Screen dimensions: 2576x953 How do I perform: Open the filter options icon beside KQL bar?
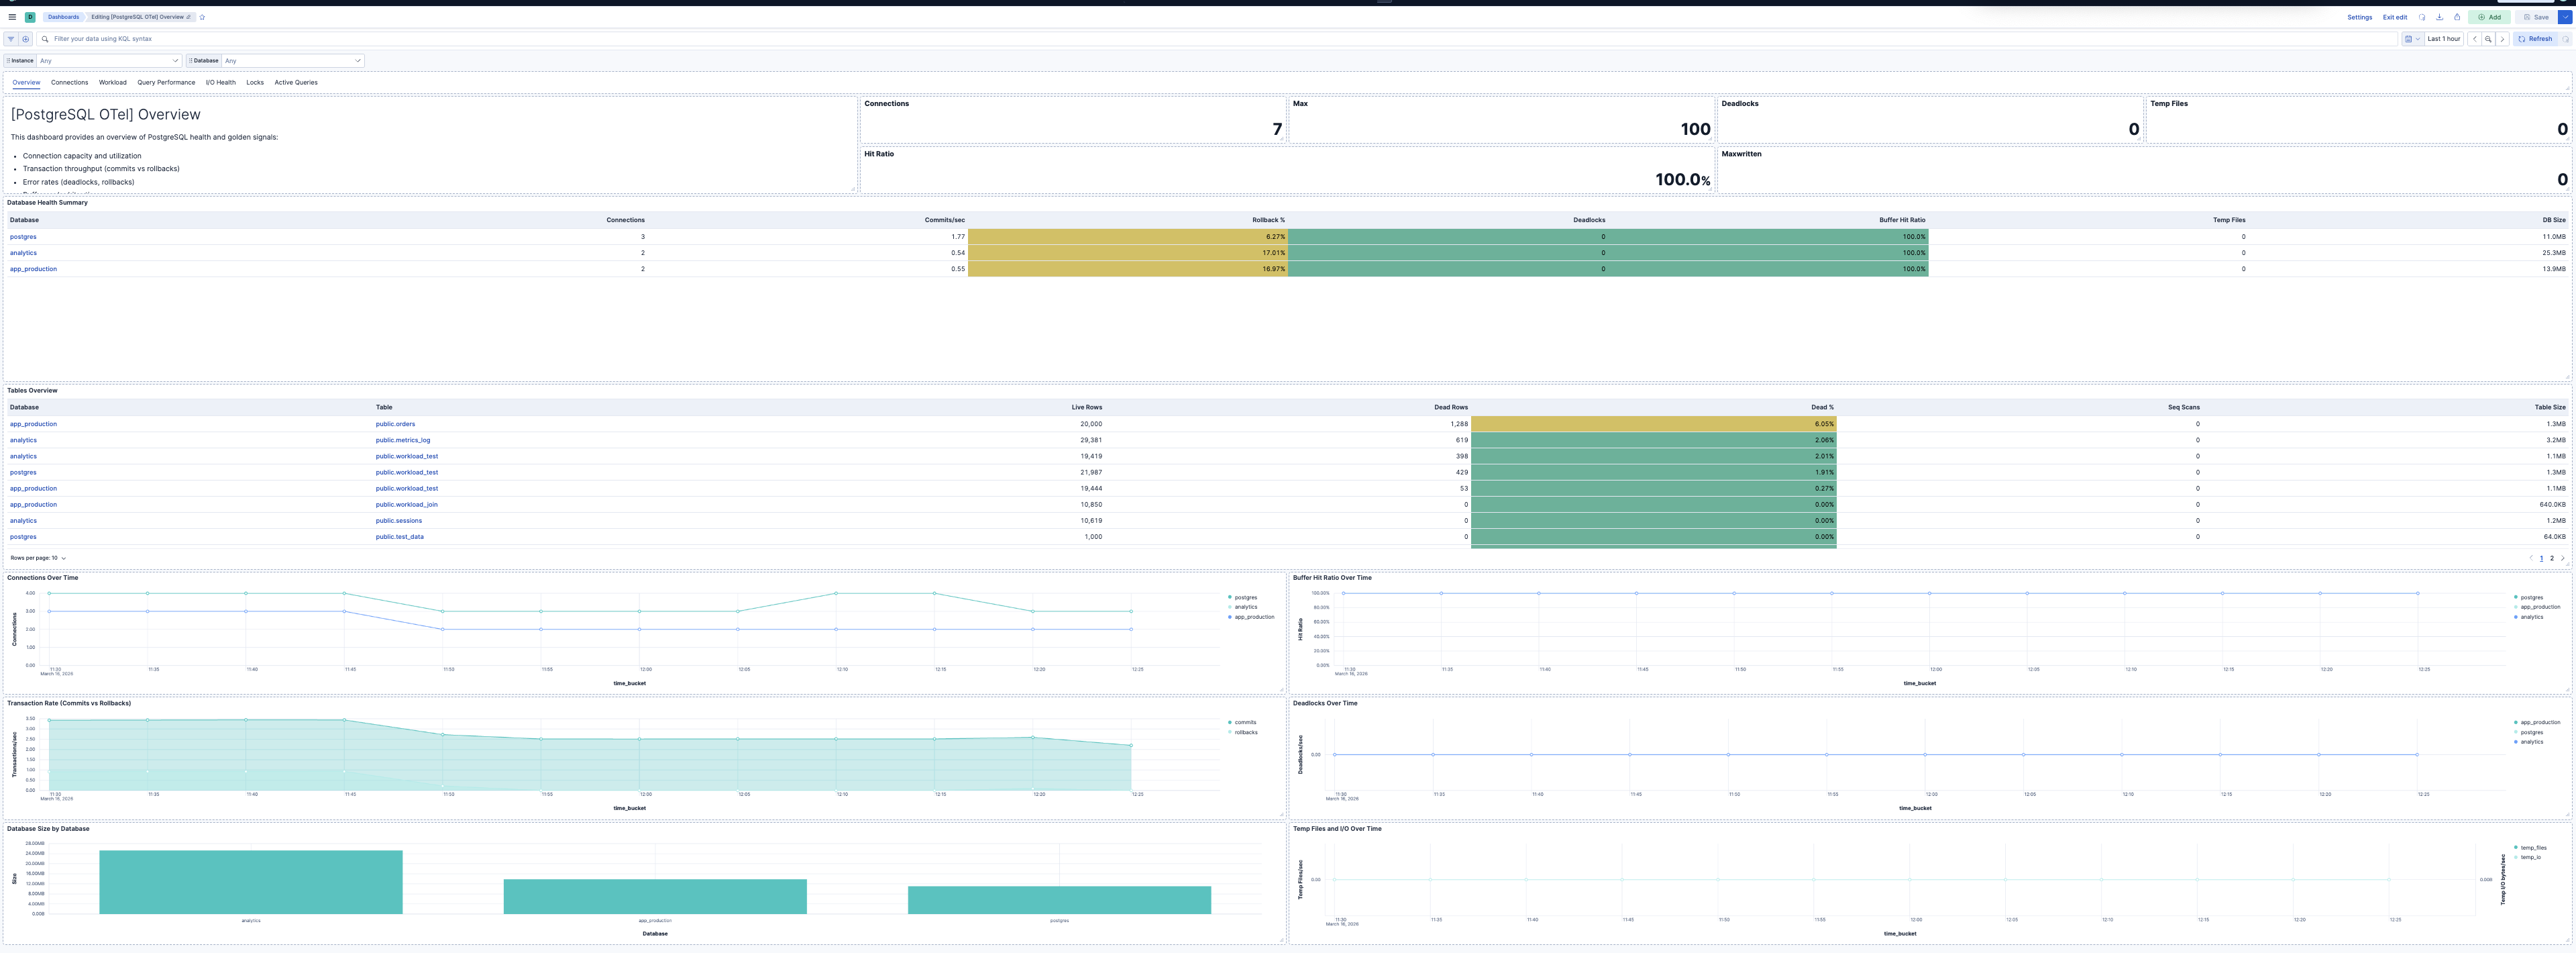coord(10,39)
